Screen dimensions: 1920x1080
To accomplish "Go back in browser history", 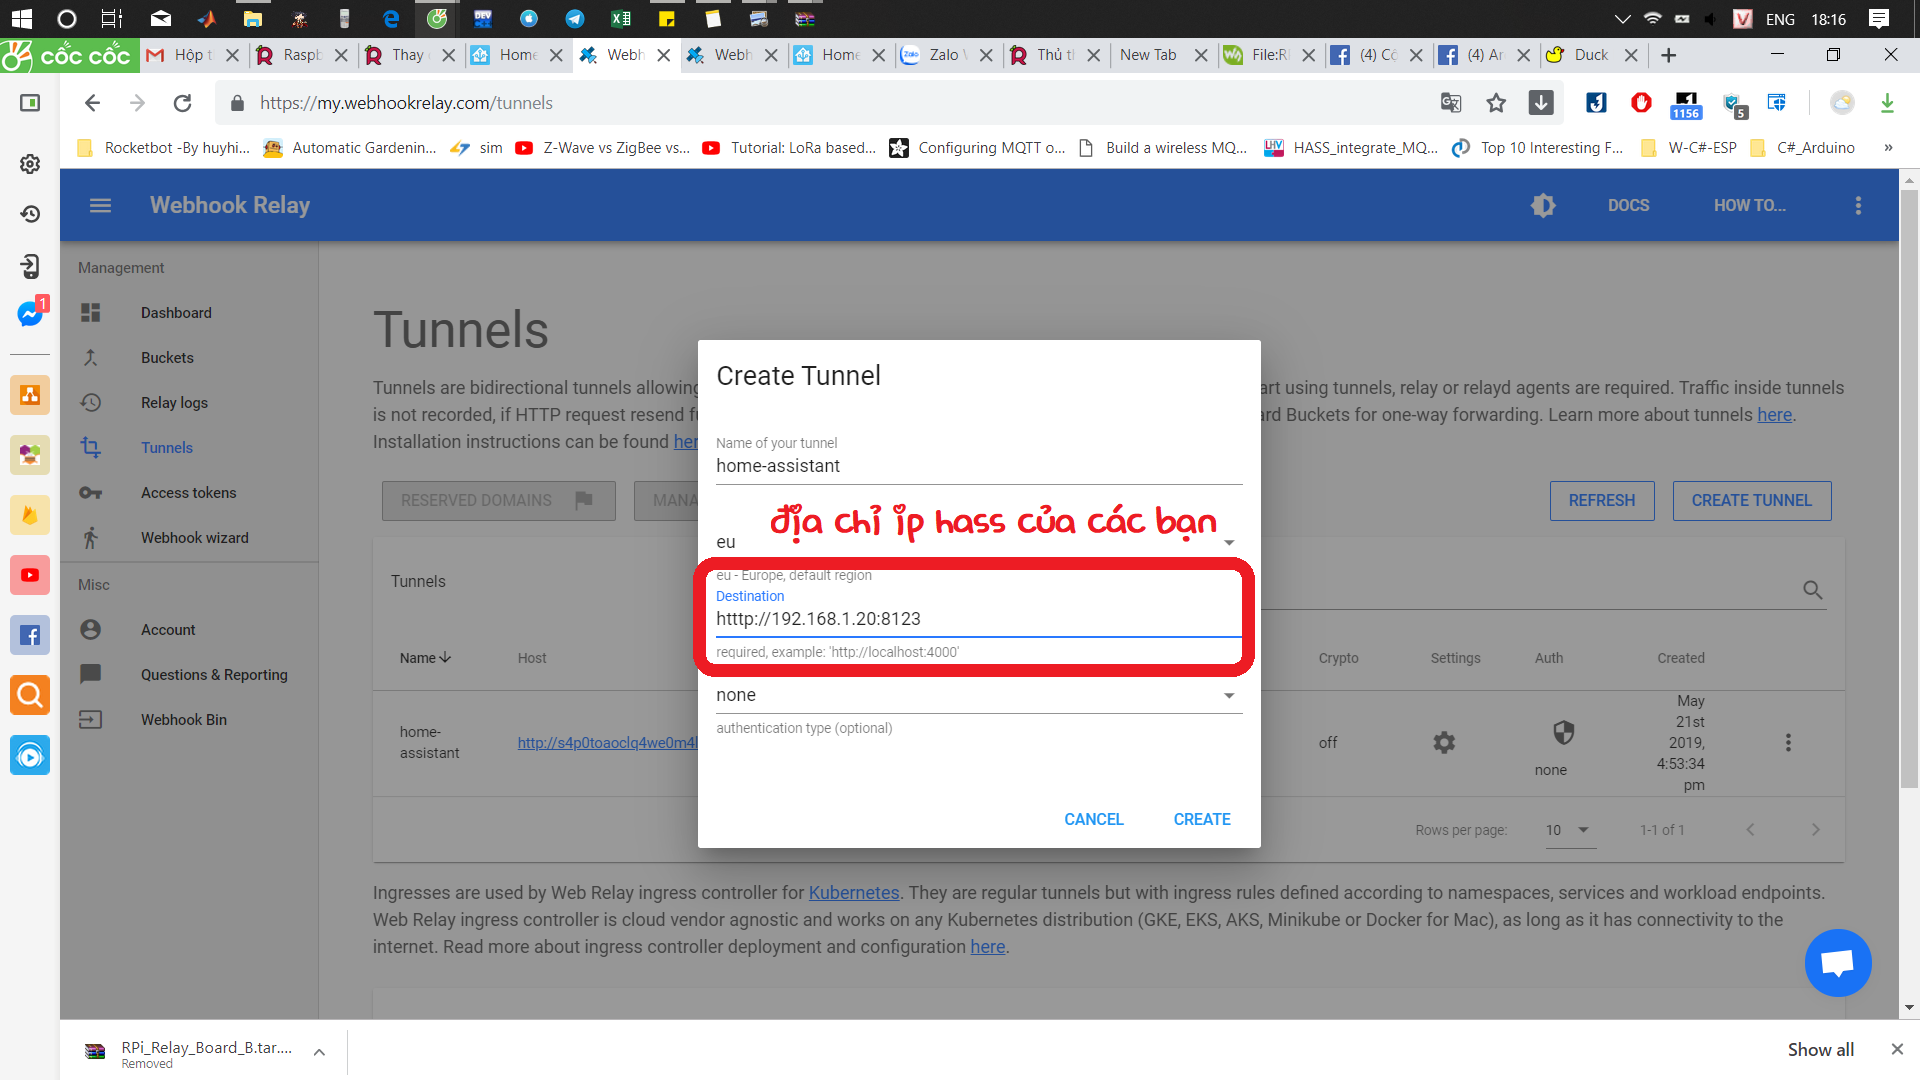I will (x=92, y=102).
